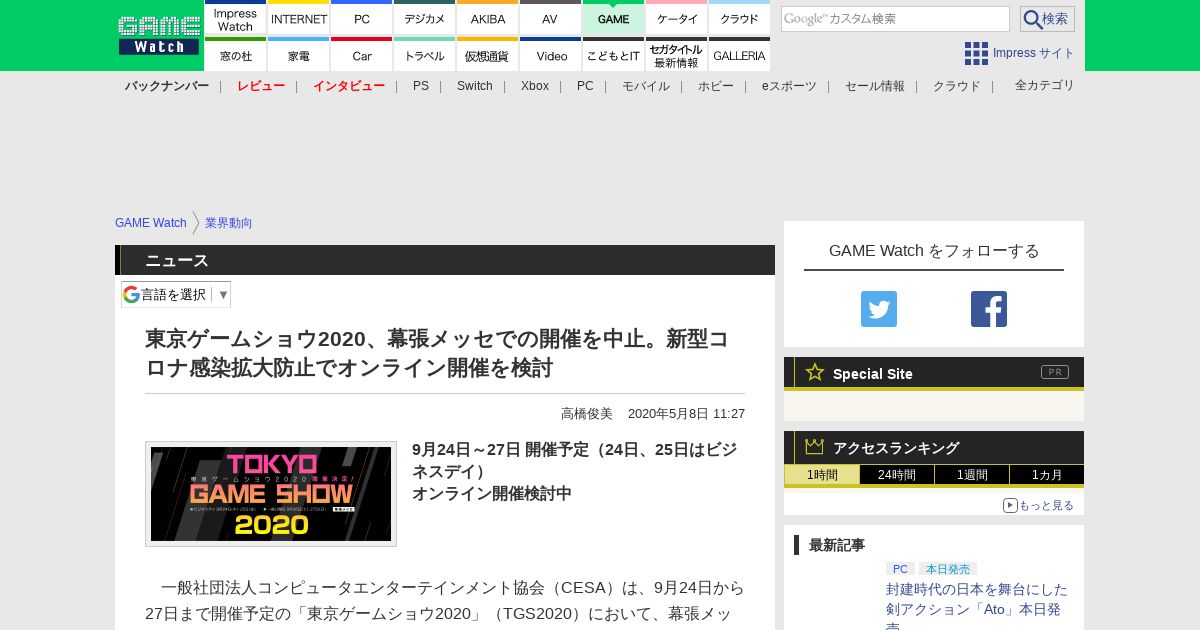The width and height of the screenshot is (1200, 630).
Task: Go to トラベル Watch tab
Action: (425, 55)
